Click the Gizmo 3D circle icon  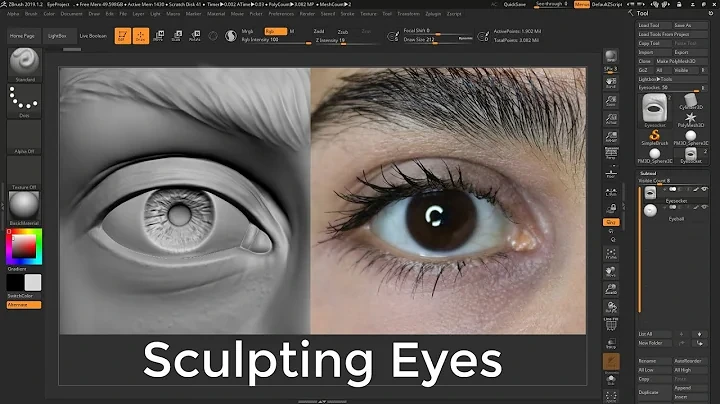click(213, 36)
